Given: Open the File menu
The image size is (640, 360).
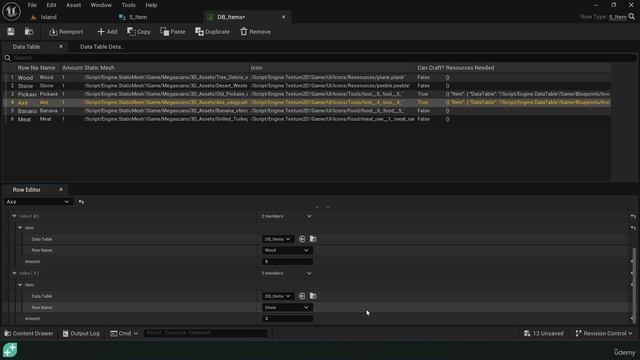Looking at the screenshot, I should tap(32, 5).
